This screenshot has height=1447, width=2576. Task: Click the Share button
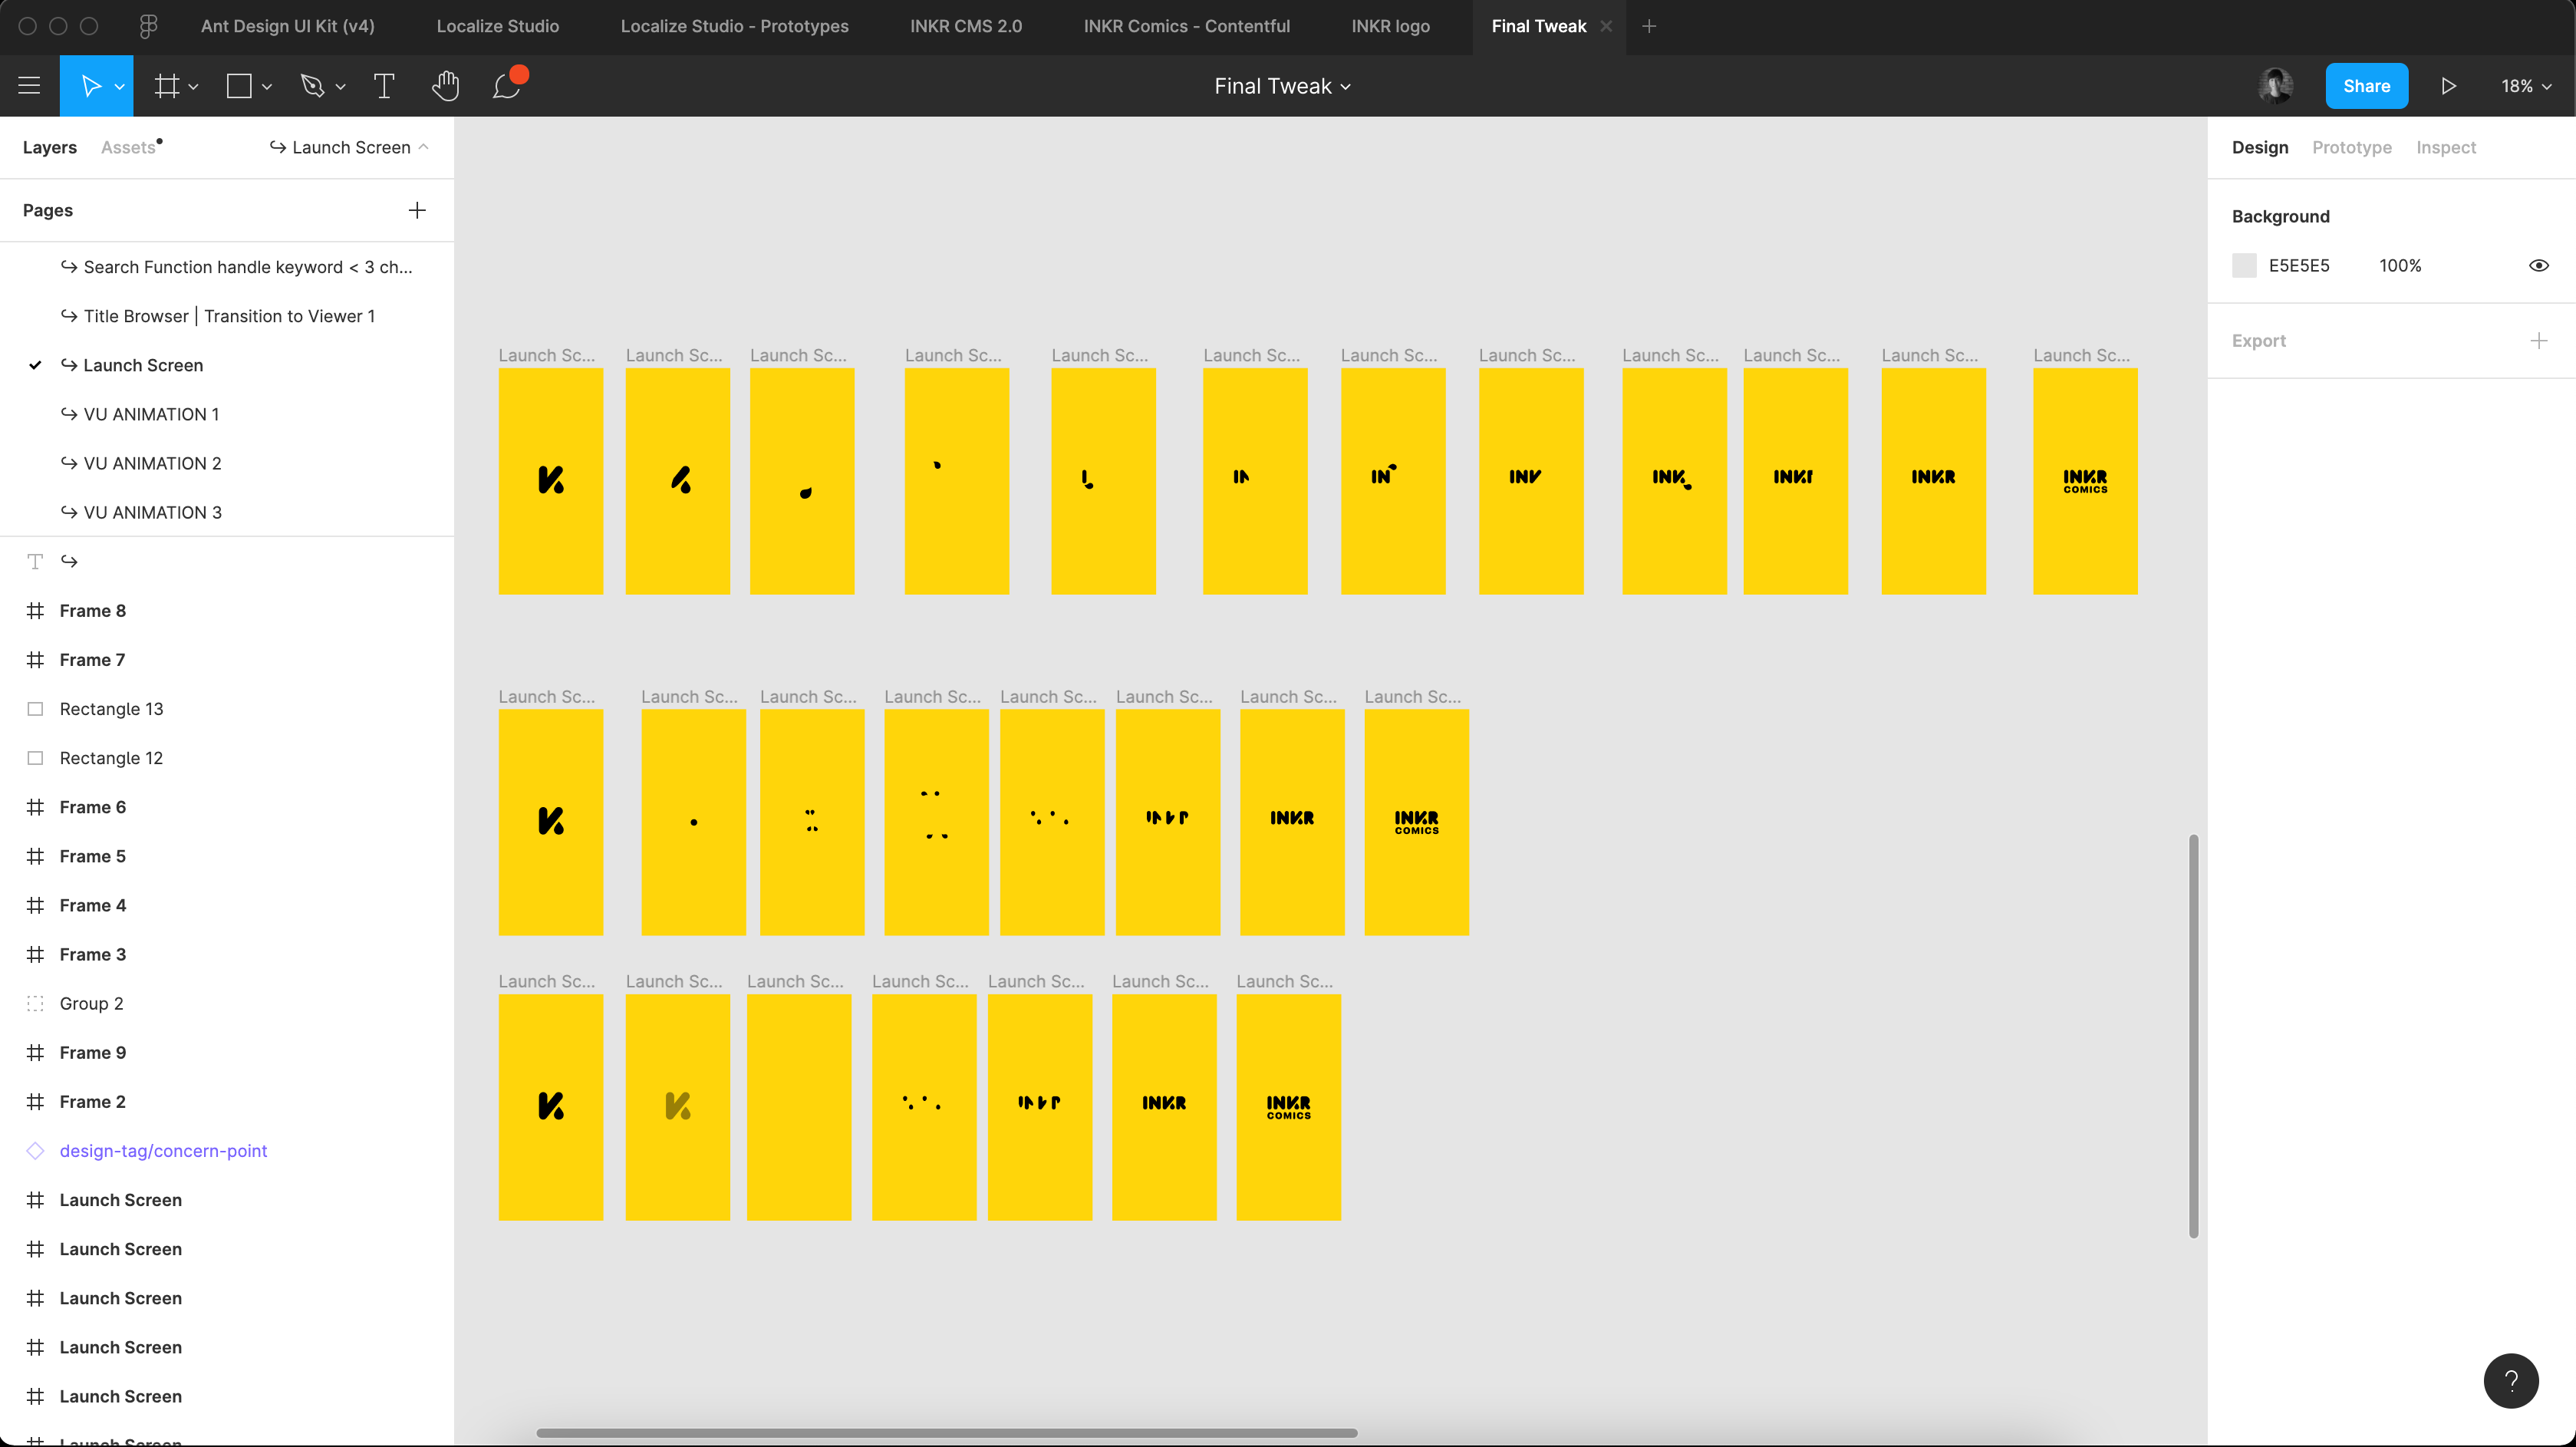2366,86
